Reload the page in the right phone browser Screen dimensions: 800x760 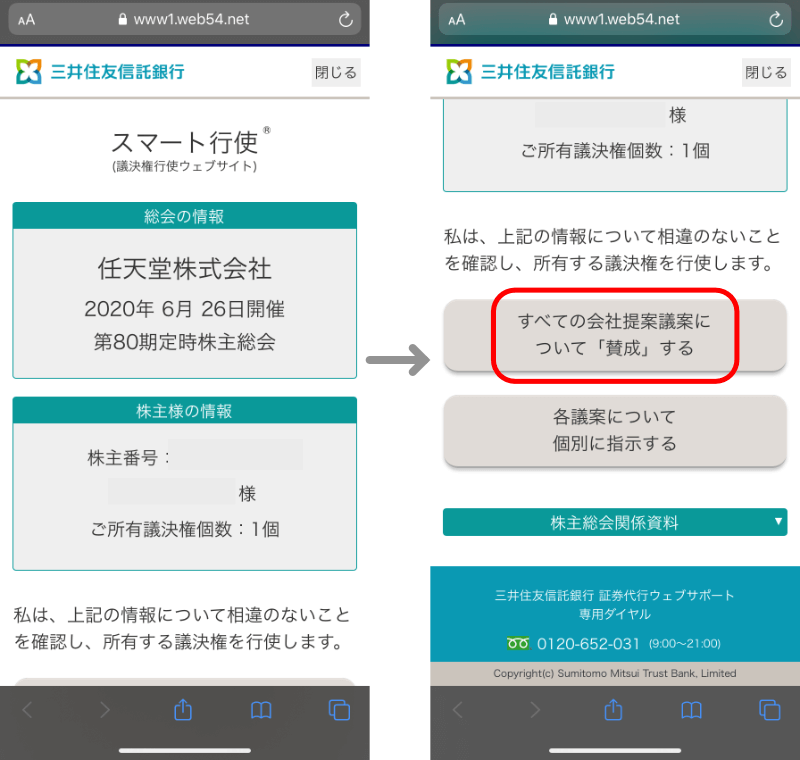click(776, 19)
